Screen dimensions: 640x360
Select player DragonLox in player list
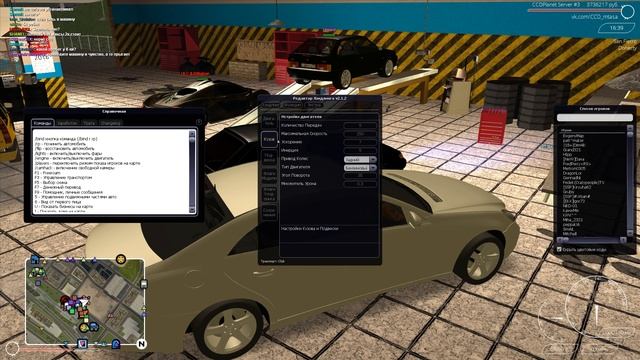pos(572,173)
